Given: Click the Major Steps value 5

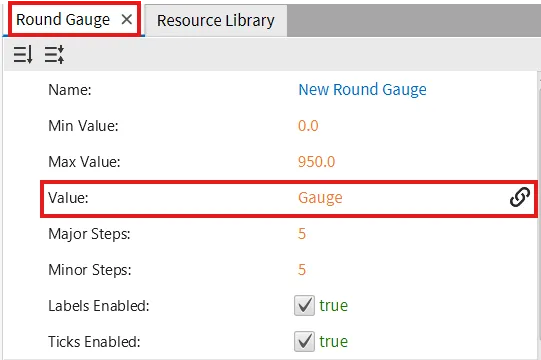Looking at the screenshot, I should point(302,234).
